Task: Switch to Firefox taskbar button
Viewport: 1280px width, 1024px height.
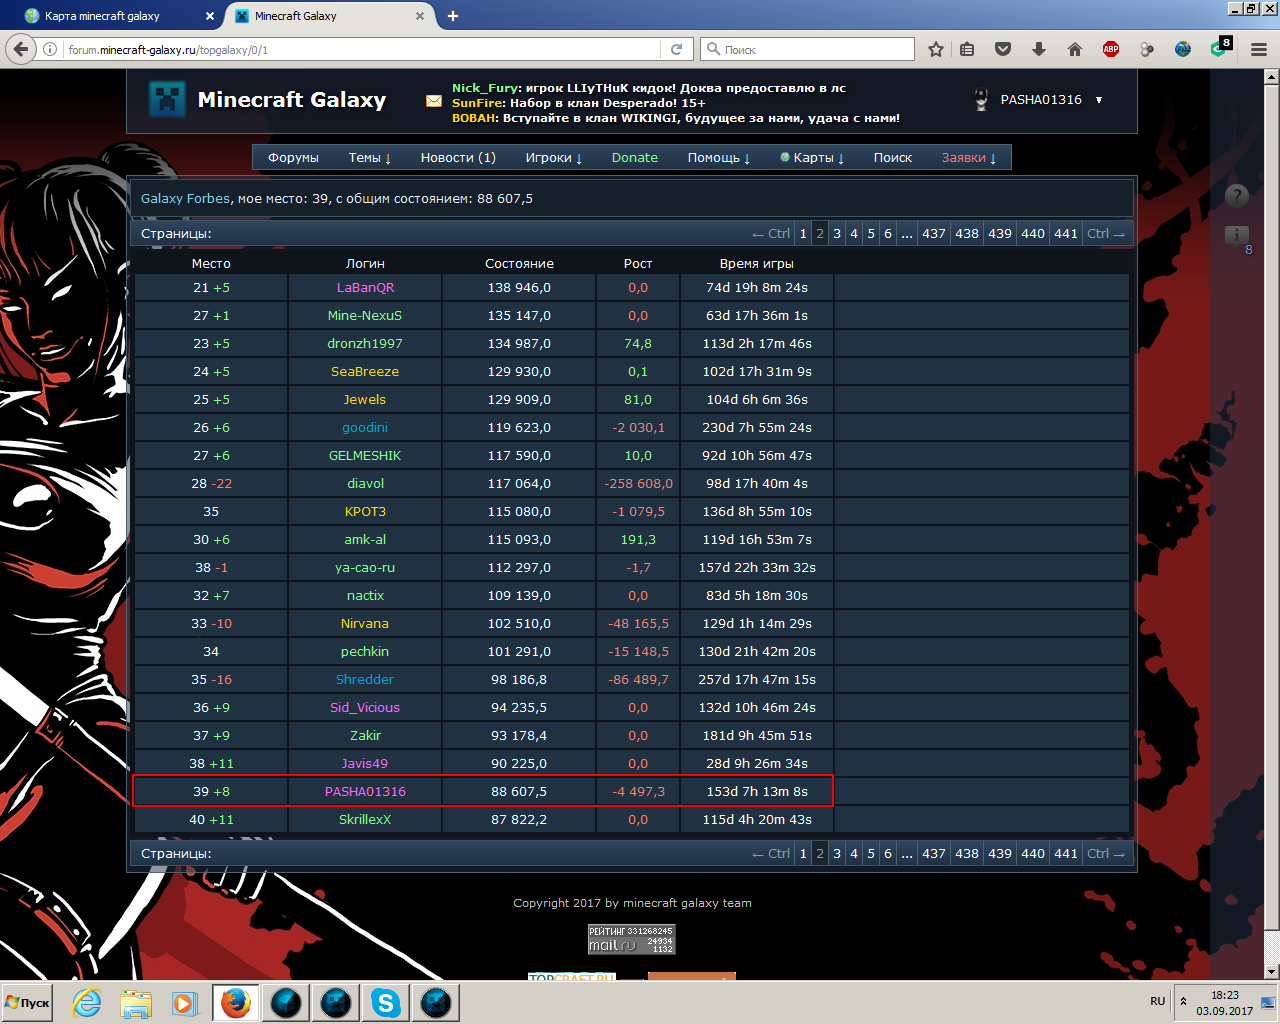Action: click(236, 1002)
